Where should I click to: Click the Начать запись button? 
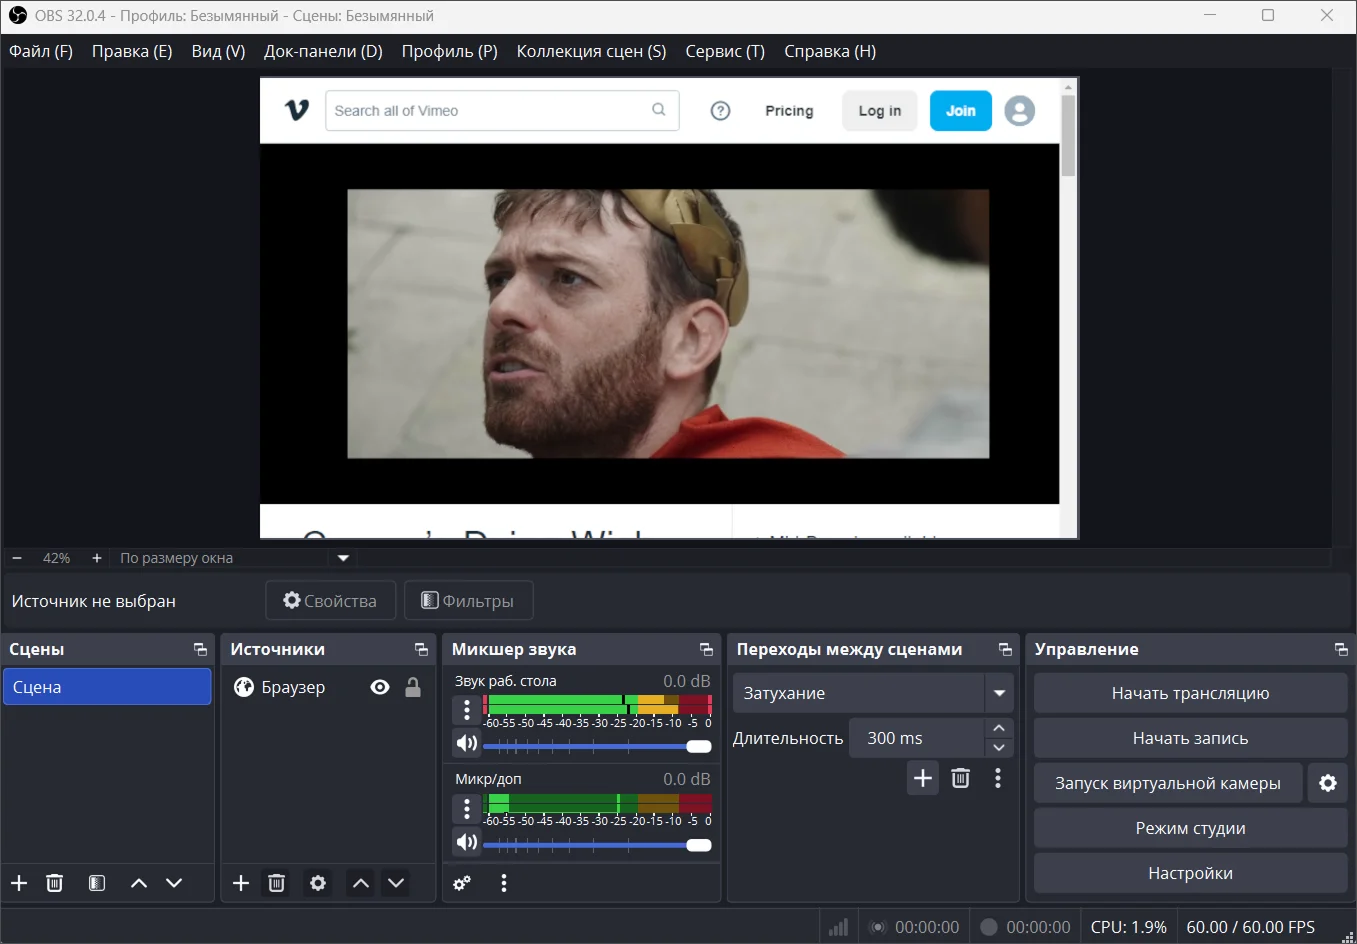click(x=1190, y=738)
